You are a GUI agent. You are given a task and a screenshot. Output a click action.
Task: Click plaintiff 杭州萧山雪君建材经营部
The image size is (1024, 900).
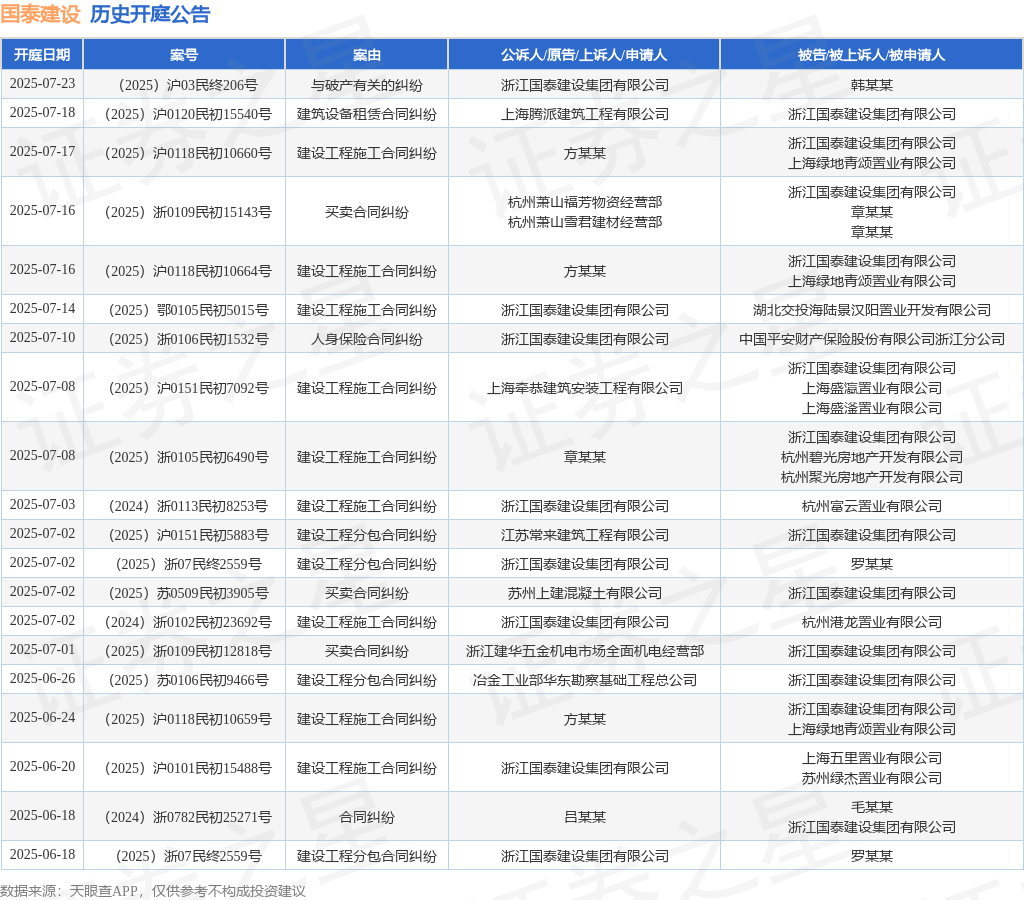(x=584, y=222)
